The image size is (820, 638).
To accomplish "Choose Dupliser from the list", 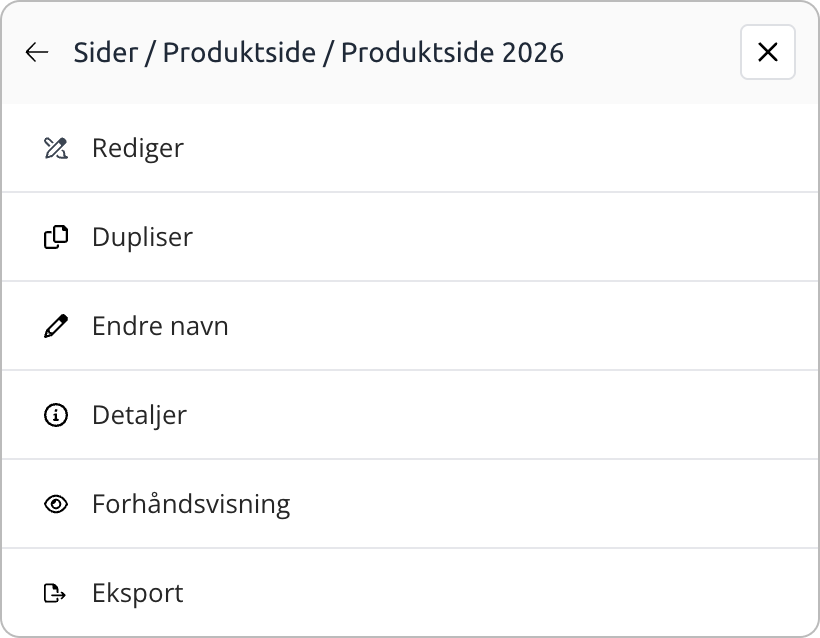I will pos(142,237).
